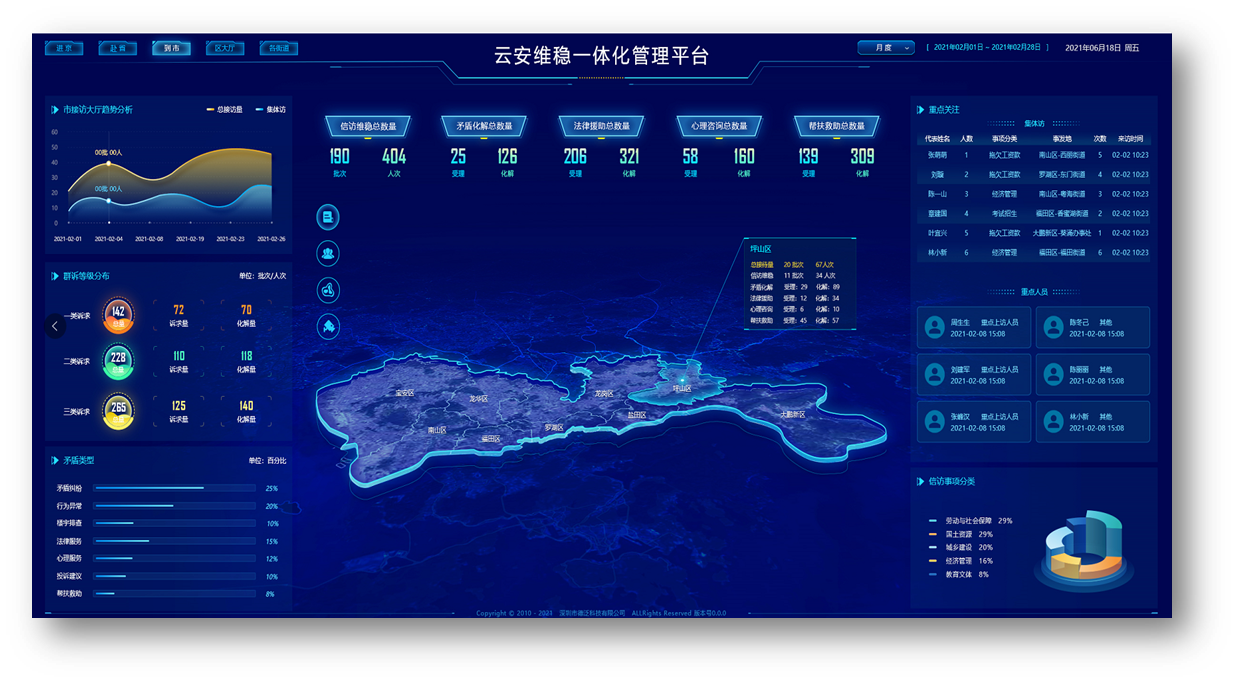Click the 矛盾纠纷 progress bar
Screen dimensions: 1237x683
tap(175, 489)
